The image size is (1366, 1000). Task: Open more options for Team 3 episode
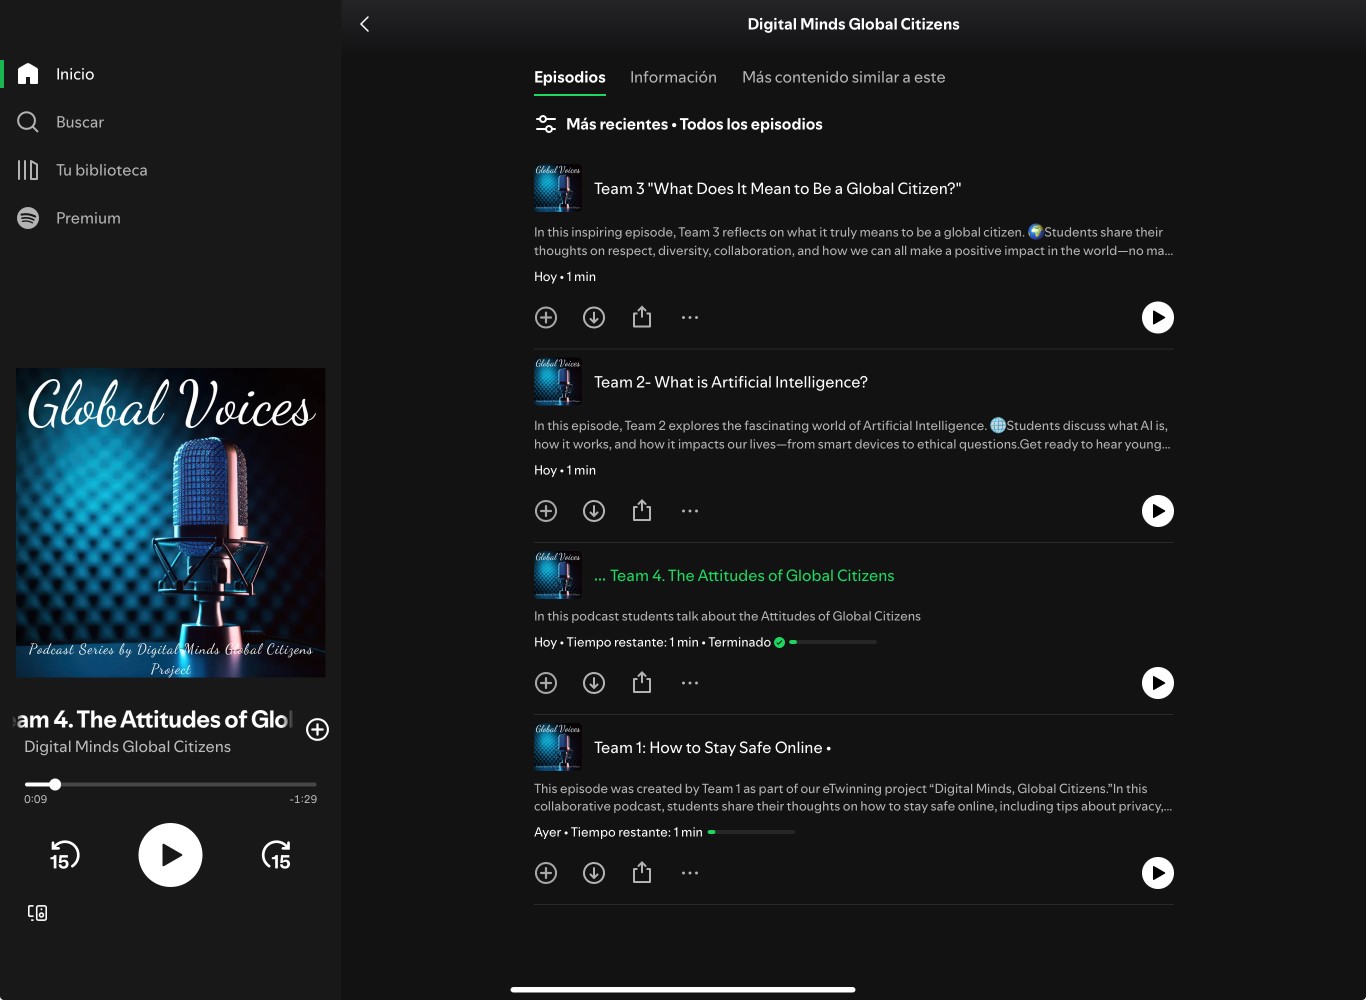click(x=690, y=318)
